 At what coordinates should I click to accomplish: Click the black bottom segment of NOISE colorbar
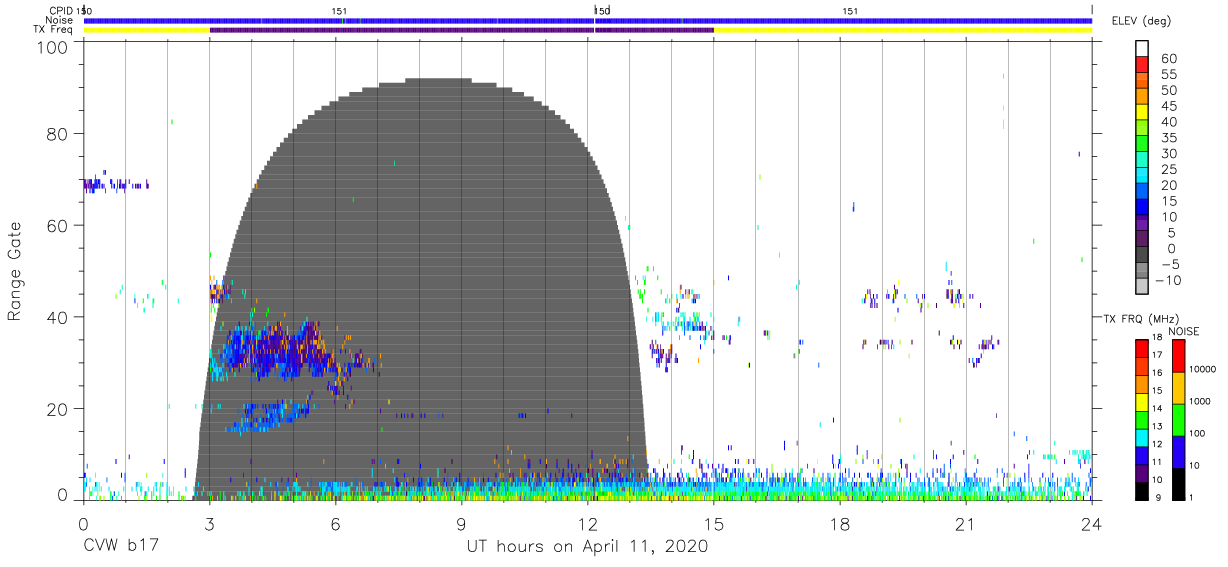click(1179, 483)
